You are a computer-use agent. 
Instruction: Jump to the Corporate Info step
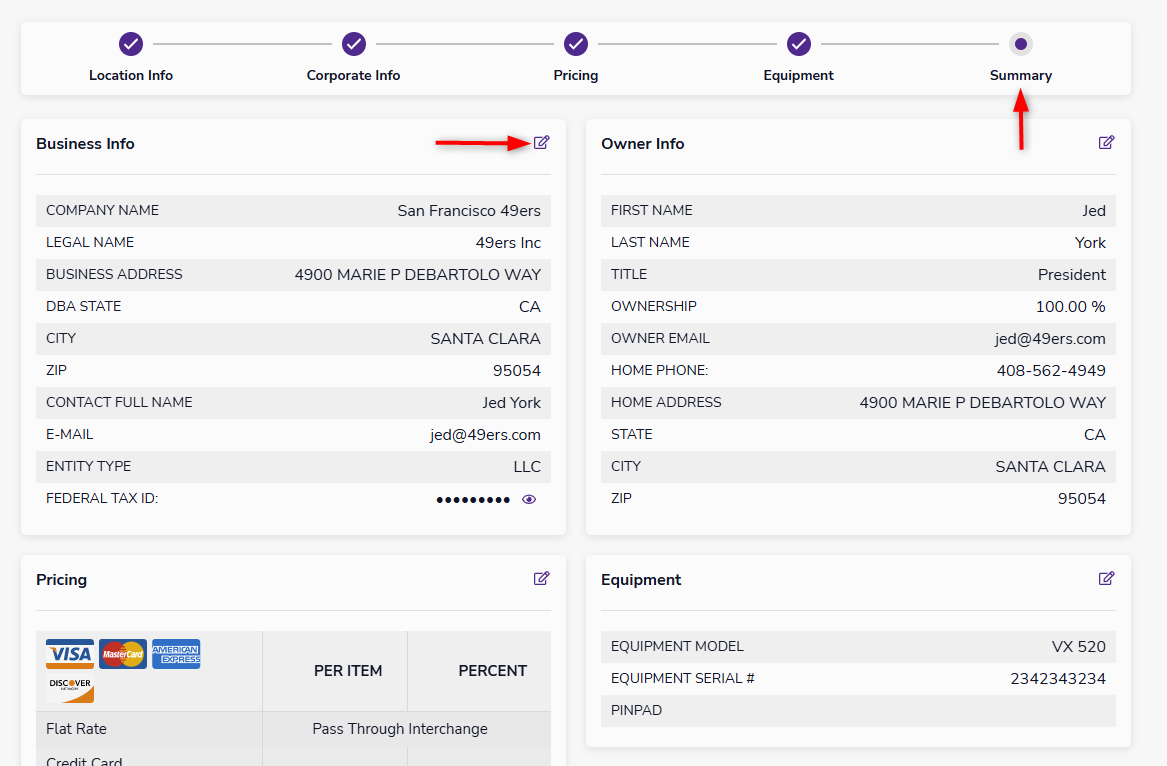[354, 45]
